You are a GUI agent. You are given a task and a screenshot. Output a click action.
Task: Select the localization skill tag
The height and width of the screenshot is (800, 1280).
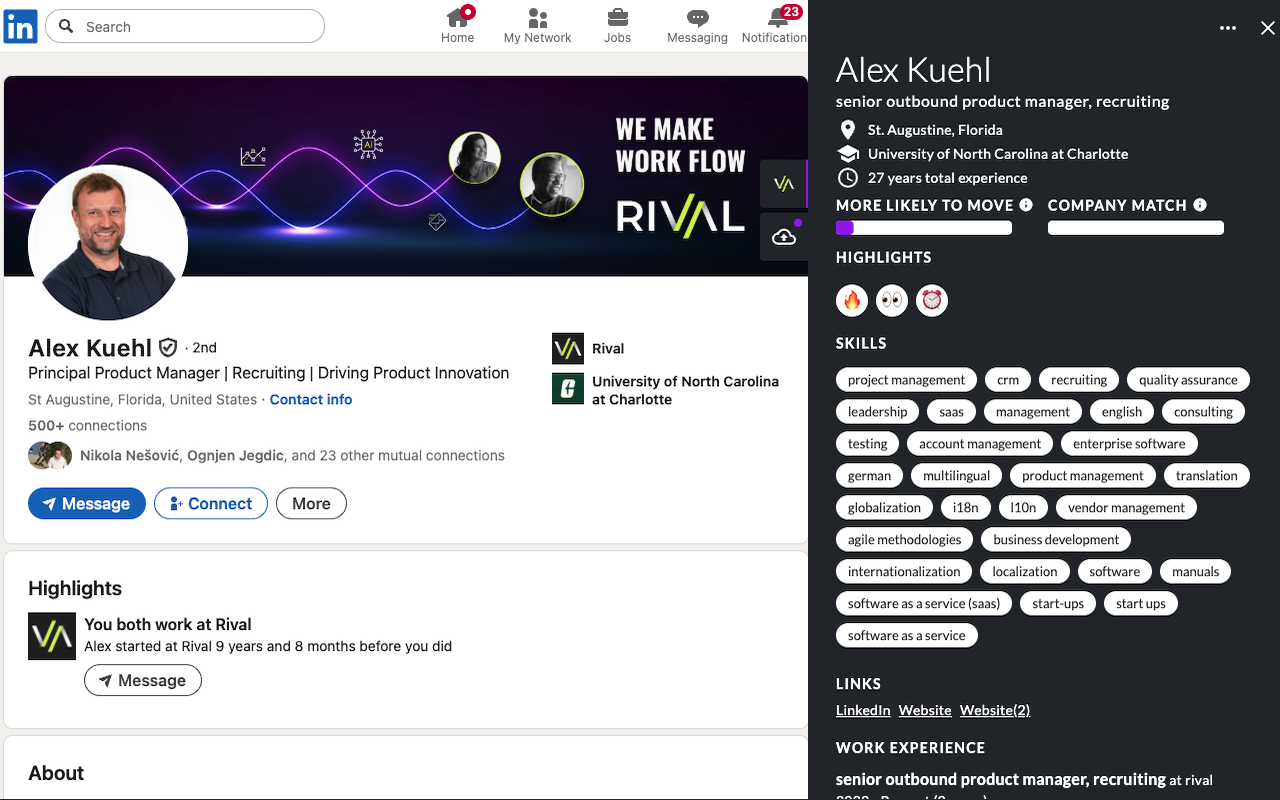[1025, 571]
